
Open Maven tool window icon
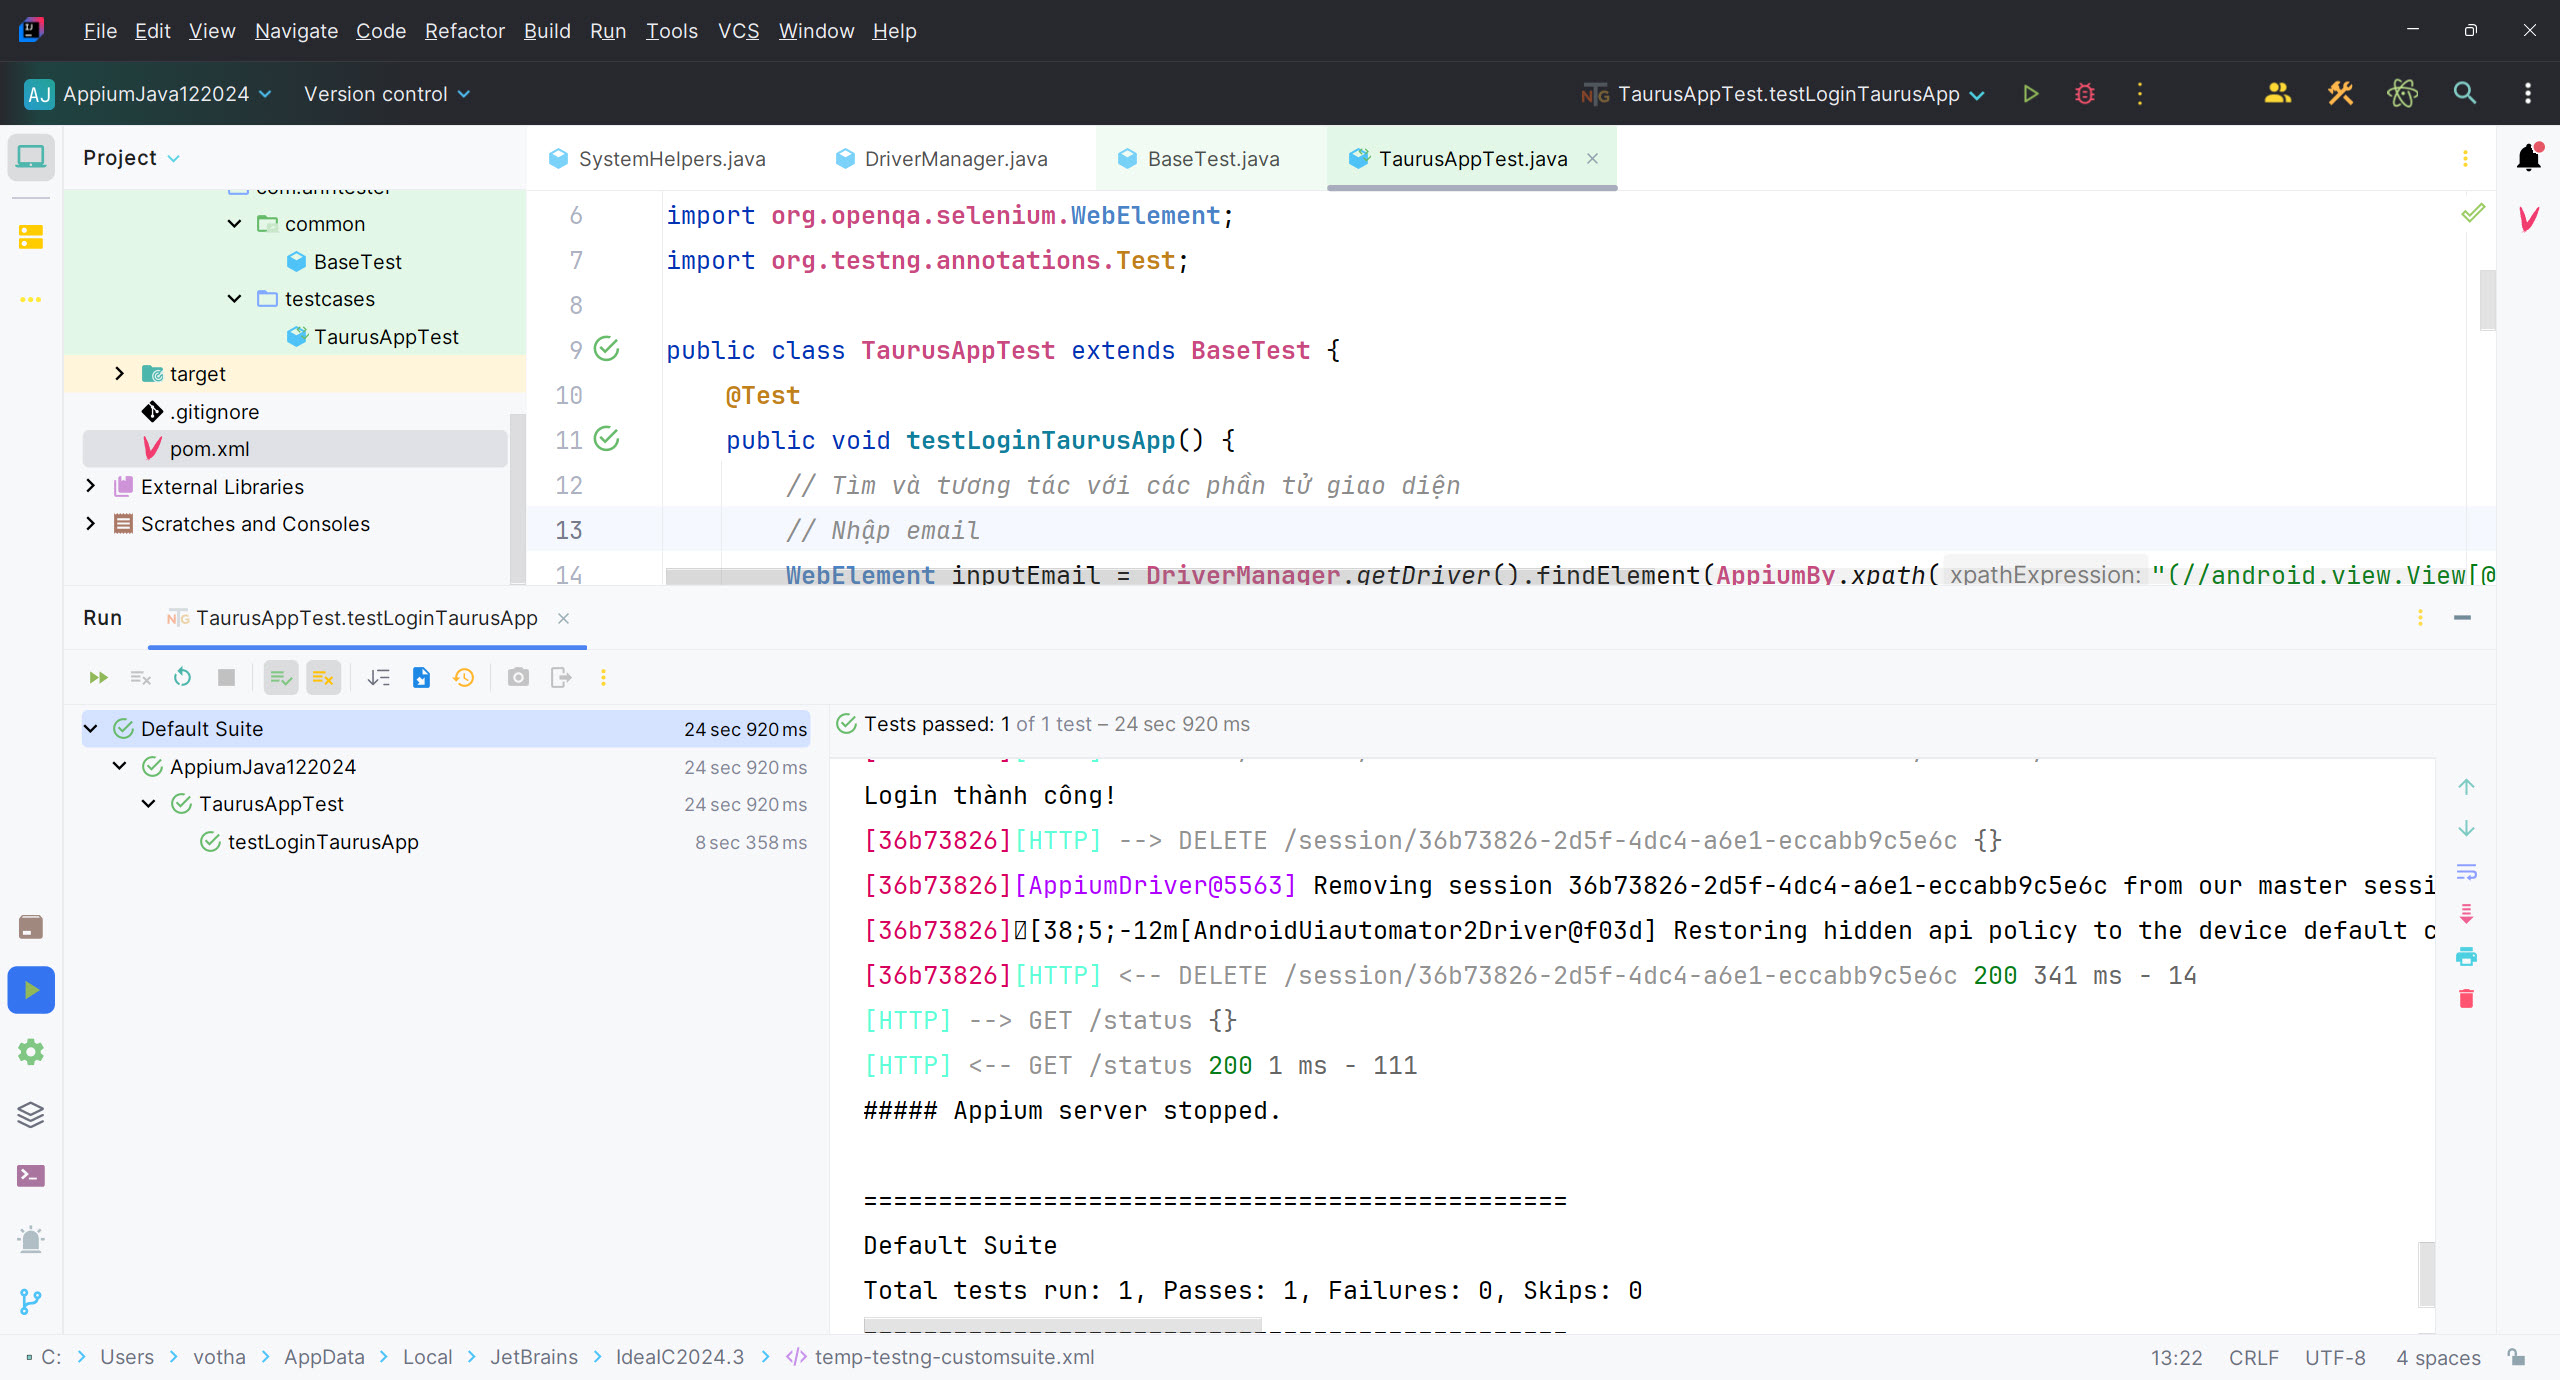2528,218
